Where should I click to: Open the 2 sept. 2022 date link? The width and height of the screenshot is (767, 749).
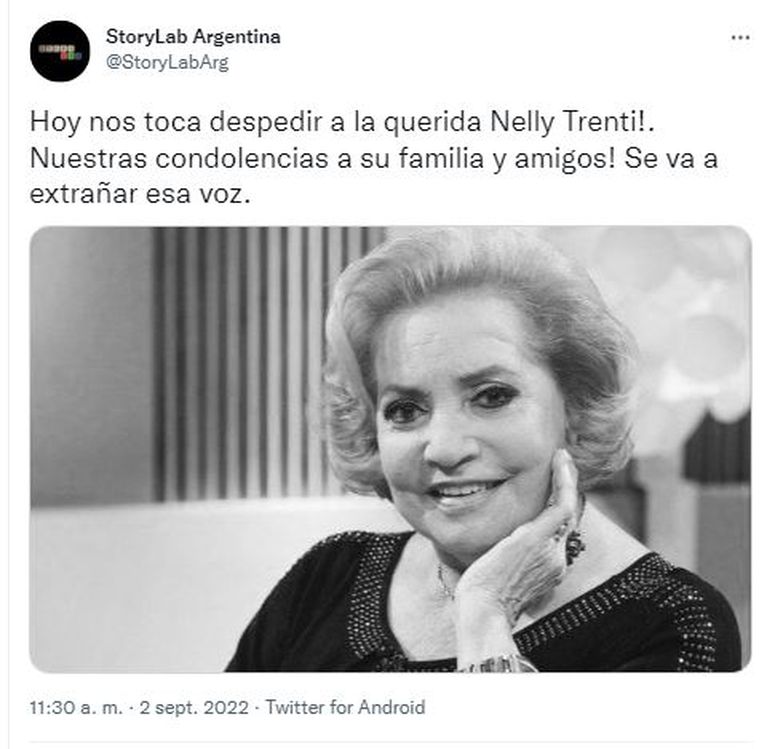point(194,707)
